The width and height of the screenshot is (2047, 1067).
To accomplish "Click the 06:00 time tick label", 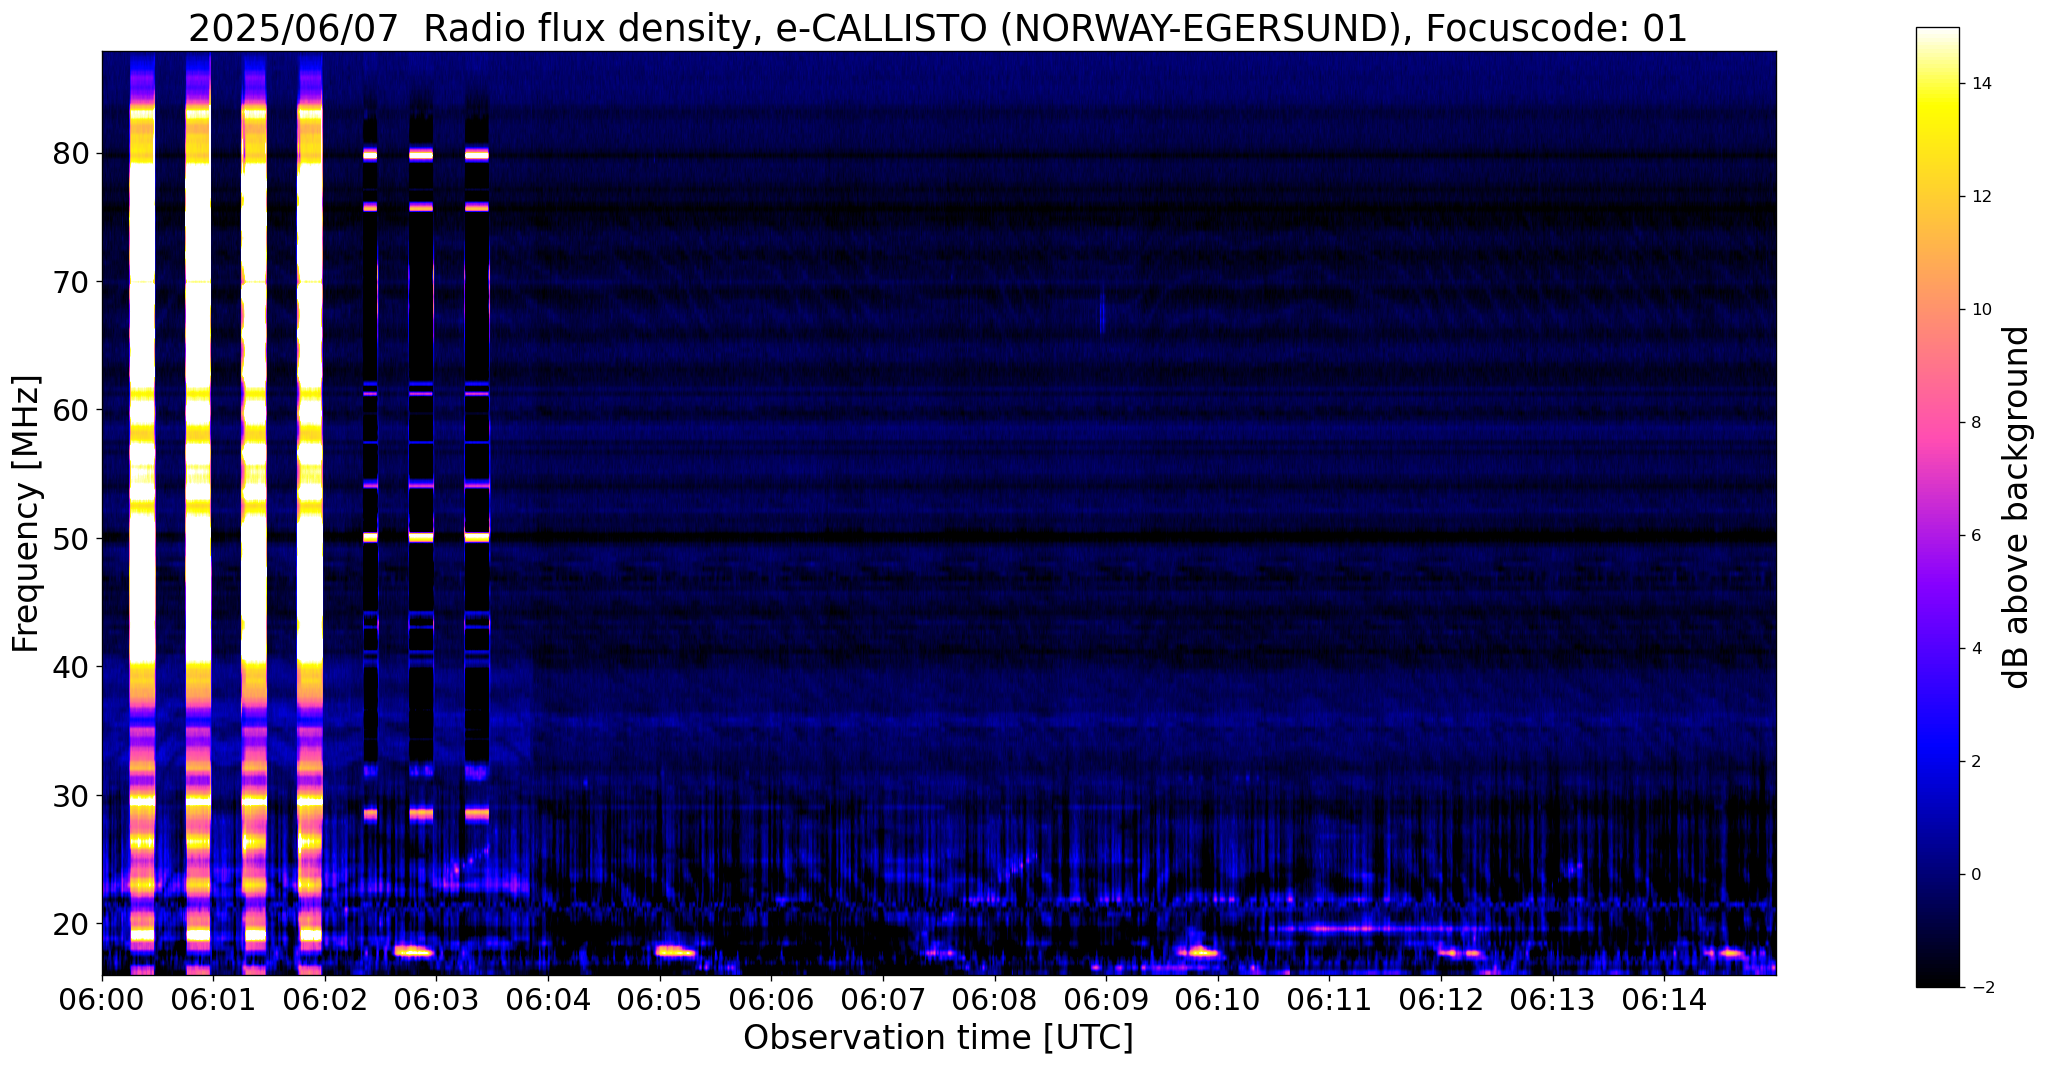I will (x=101, y=1000).
